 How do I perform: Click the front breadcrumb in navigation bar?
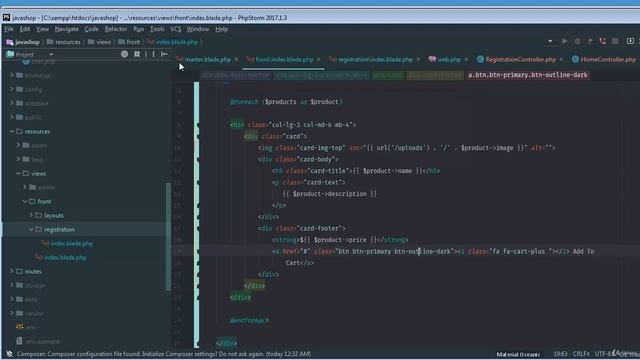point(129,42)
